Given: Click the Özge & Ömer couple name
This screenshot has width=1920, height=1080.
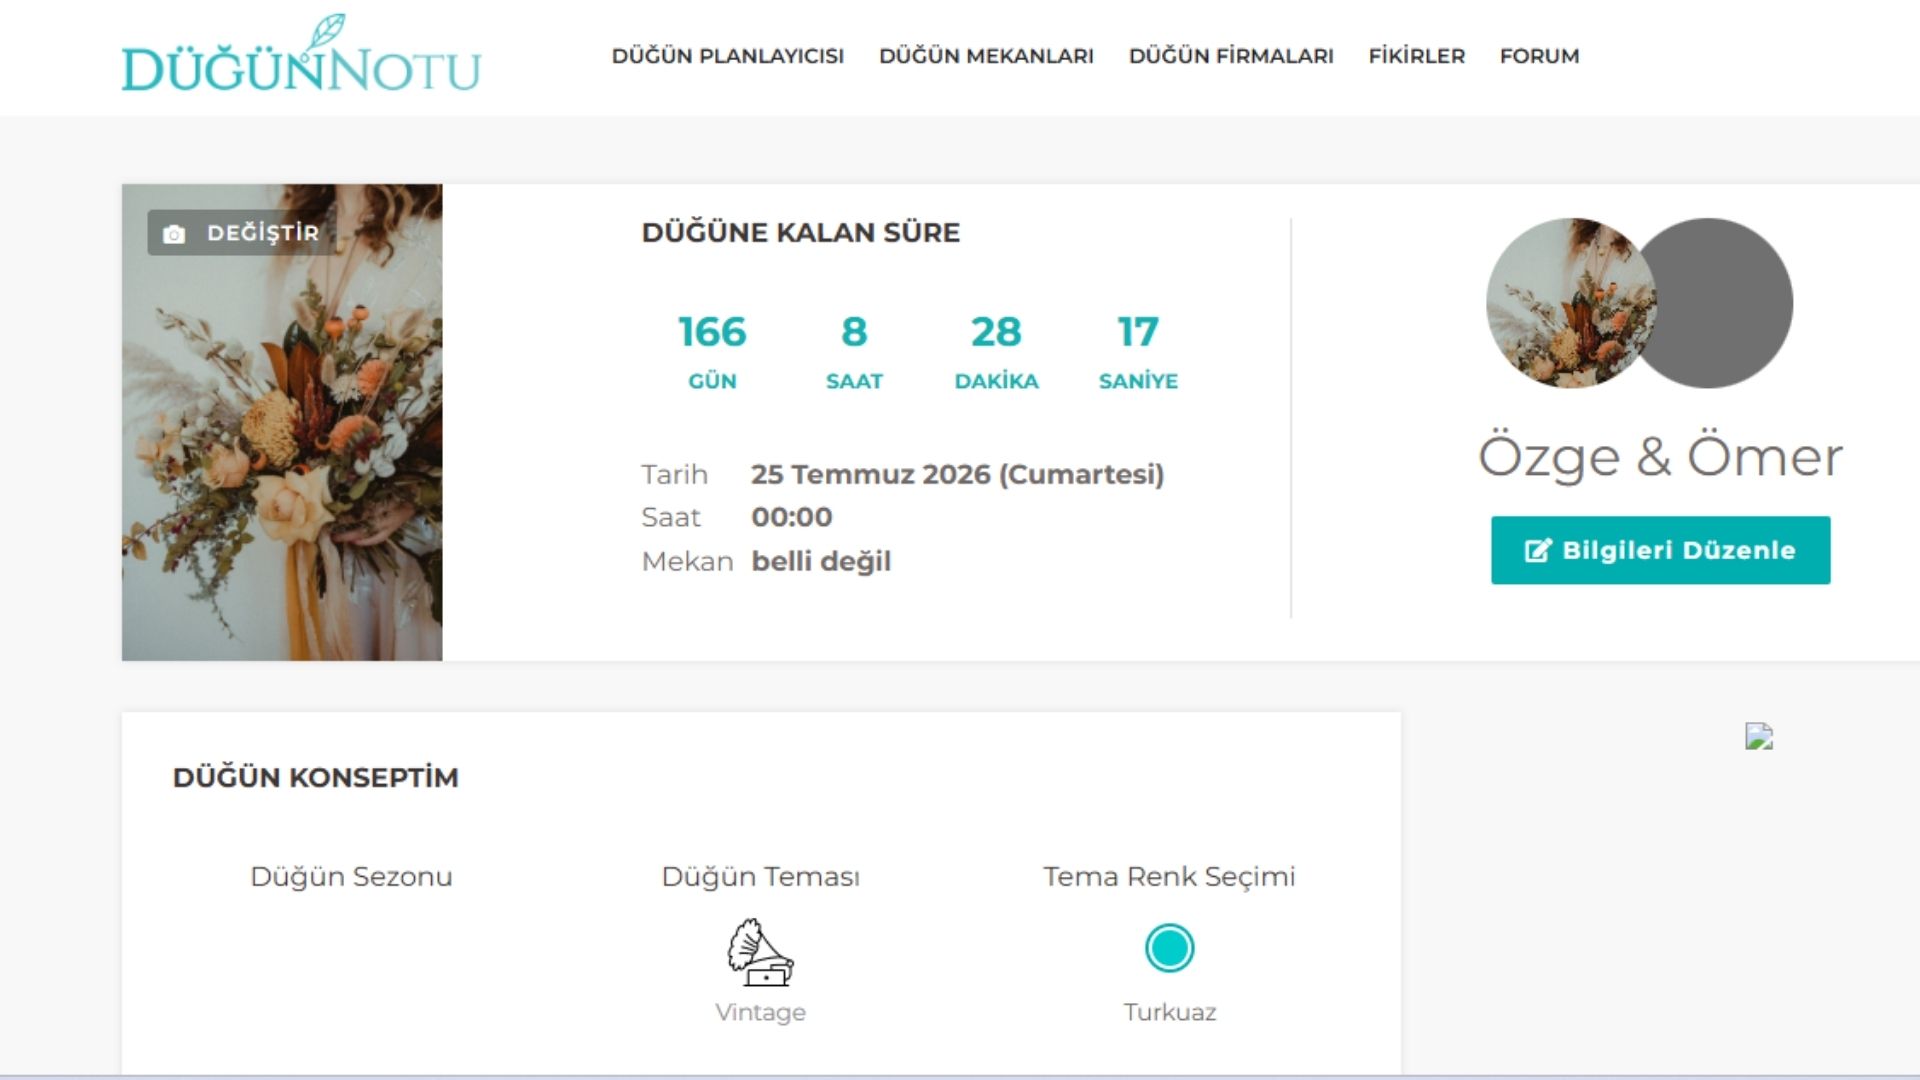Looking at the screenshot, I should (x=1661, y=456).
